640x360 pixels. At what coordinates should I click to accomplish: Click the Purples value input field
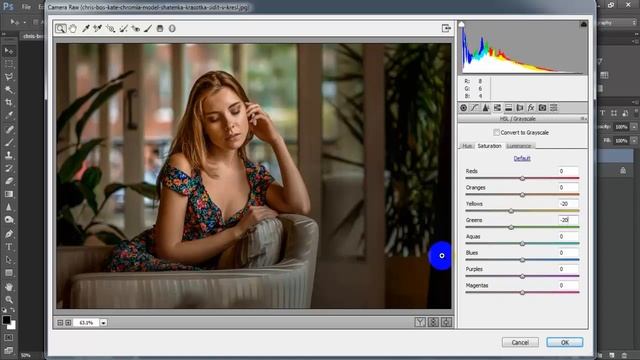(x=568, y=269)
